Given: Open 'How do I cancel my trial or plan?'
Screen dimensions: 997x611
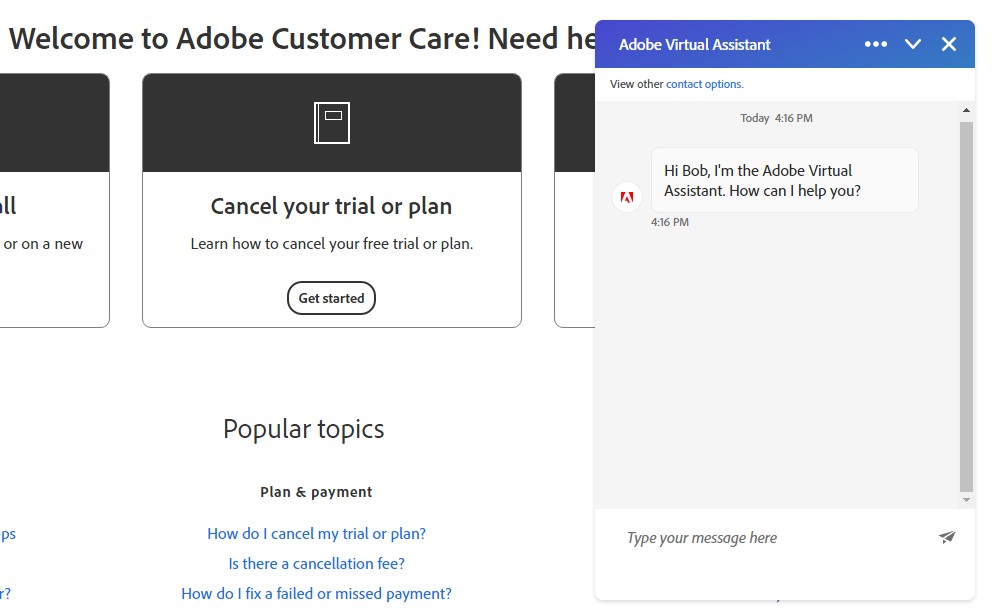Looking at the screenshot, I should 316,533.
